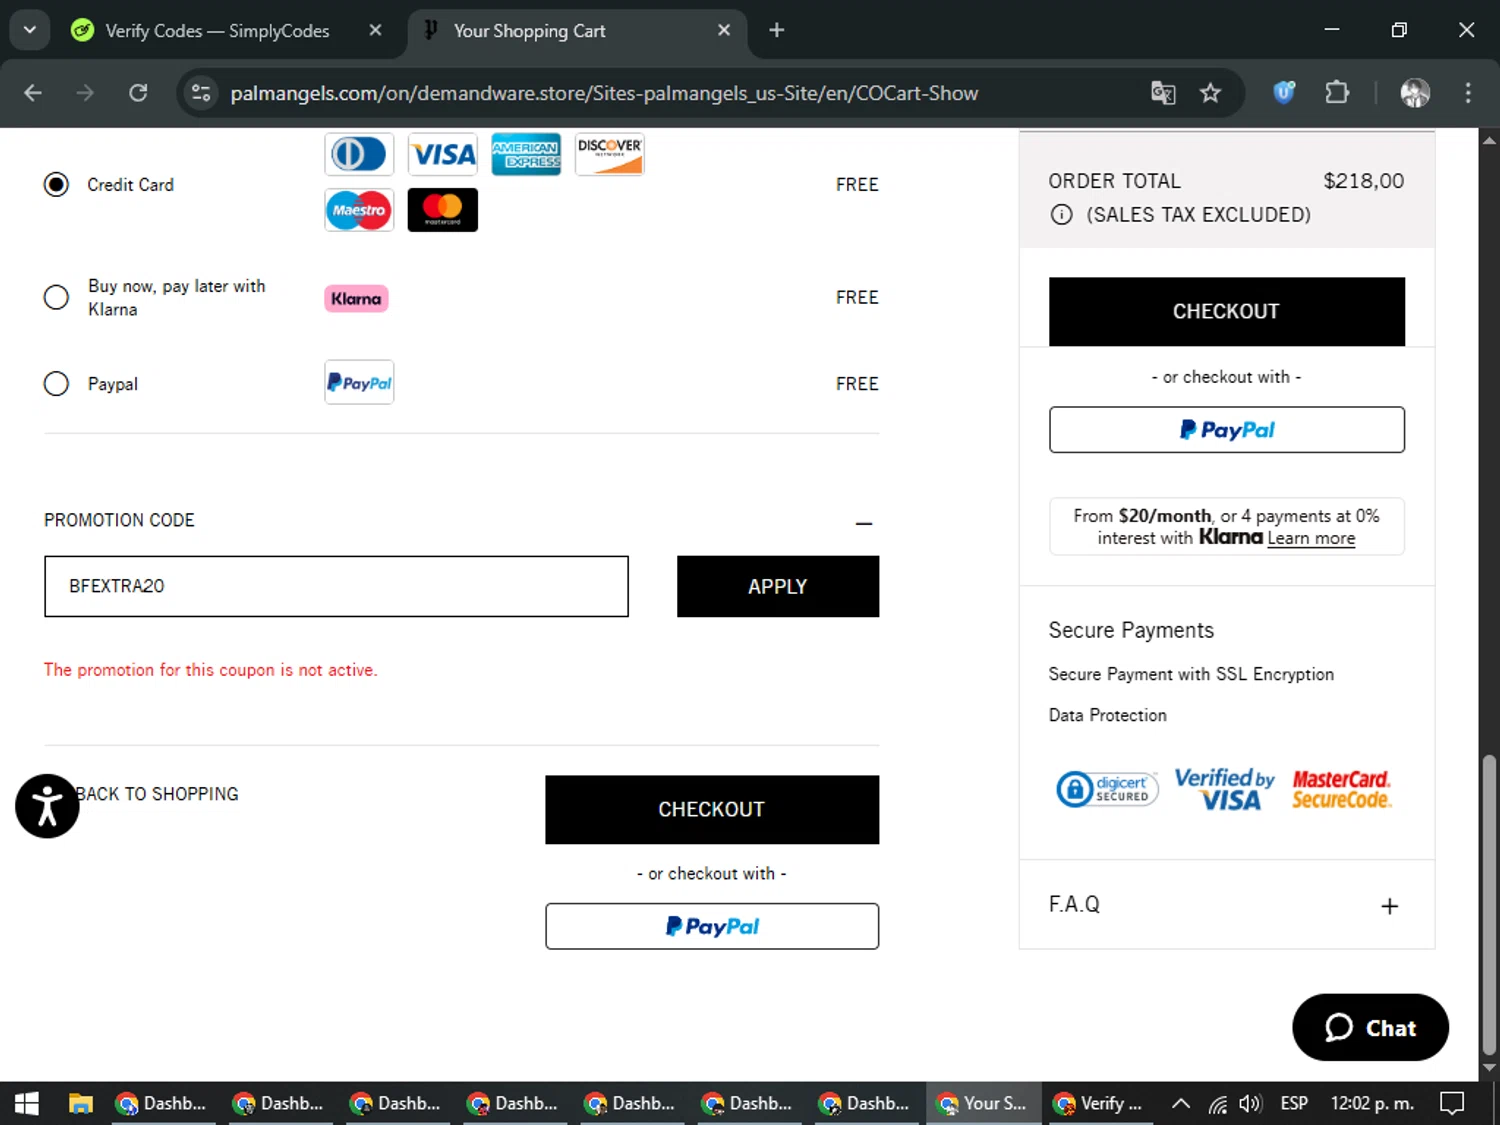Image resolution: width=1500 pixels, height=1125 pixels.
Task: Change ESP keyboard language
Action: point(1294,1103)
